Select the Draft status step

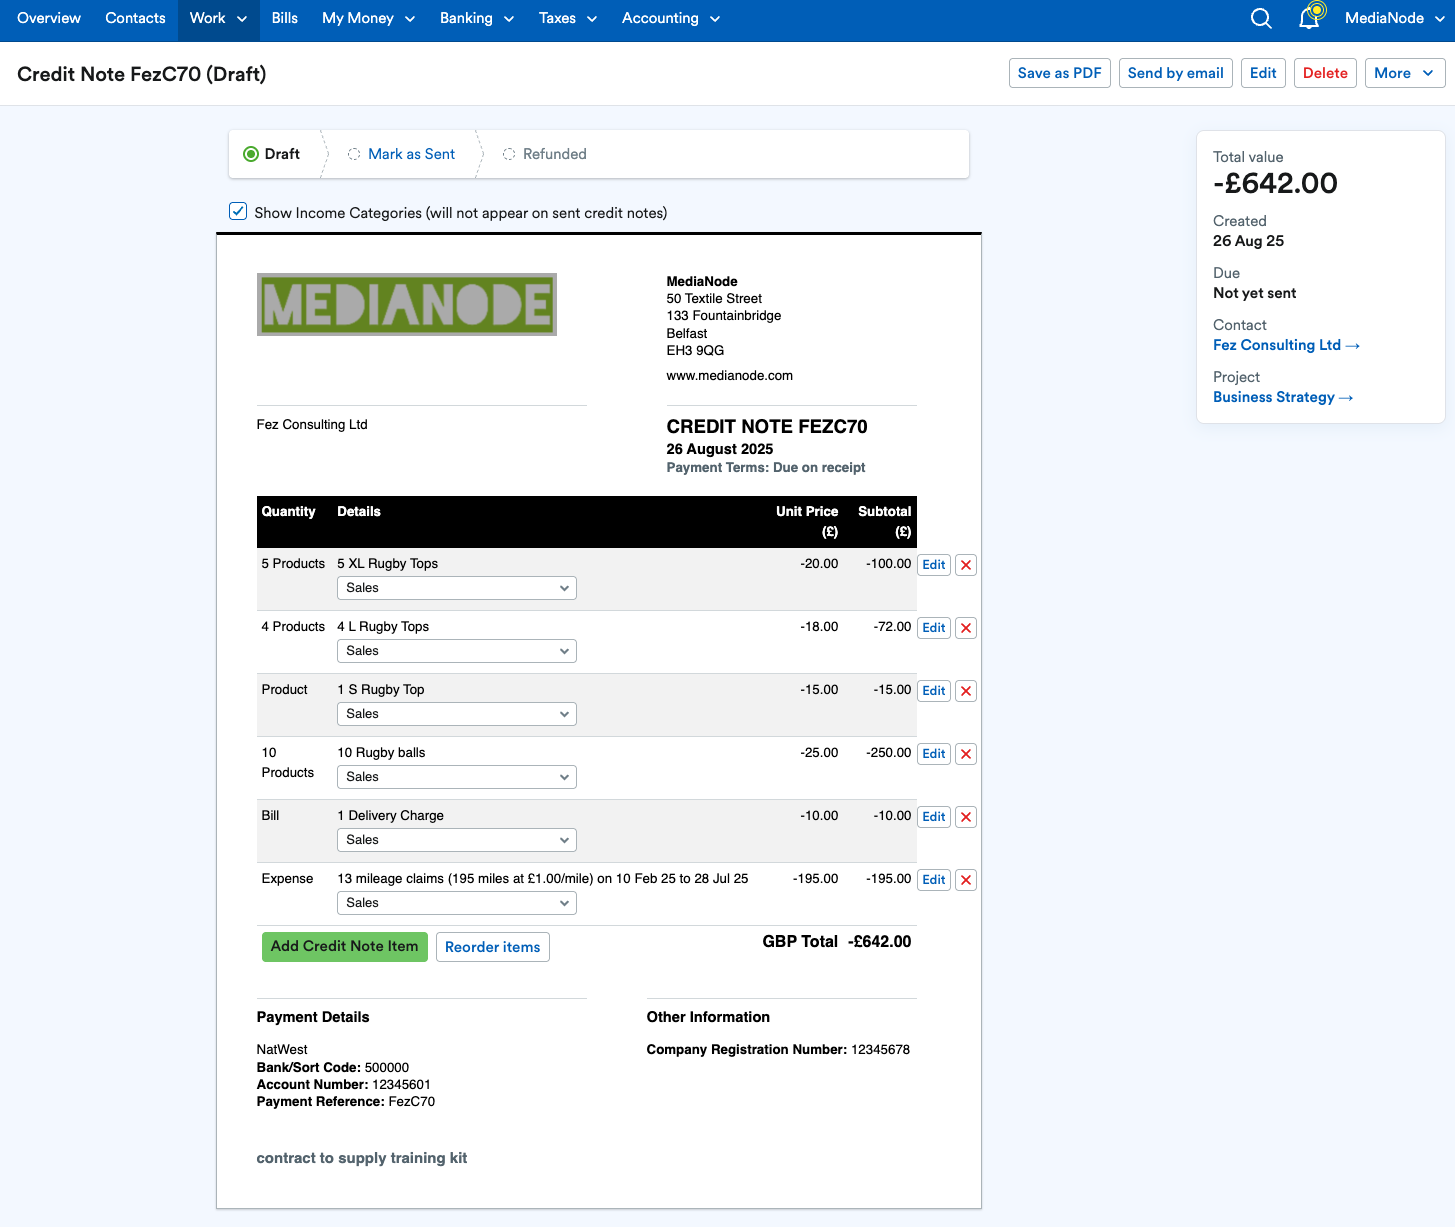click(x=273, y=154)
